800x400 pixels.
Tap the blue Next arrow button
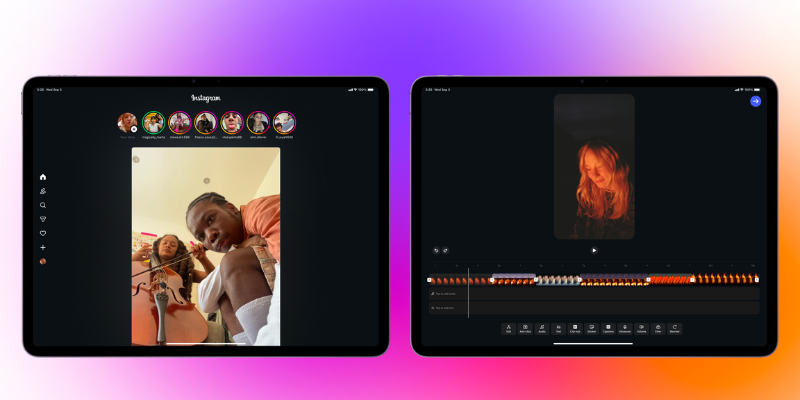click(755, 101)
